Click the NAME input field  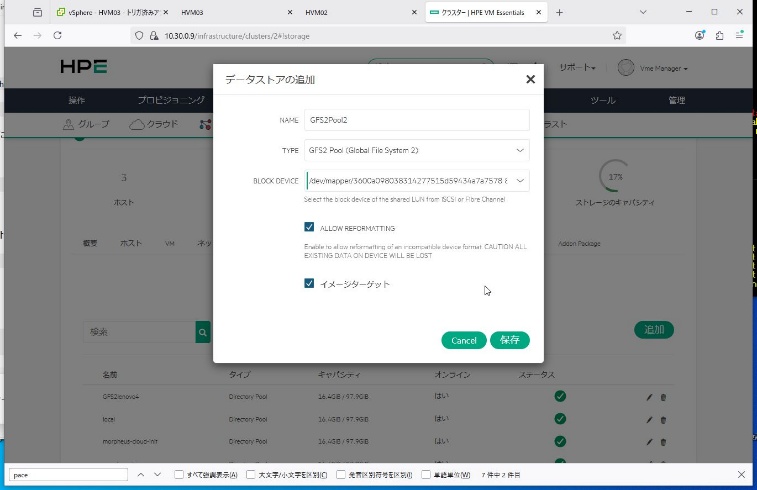coord(417,120)
